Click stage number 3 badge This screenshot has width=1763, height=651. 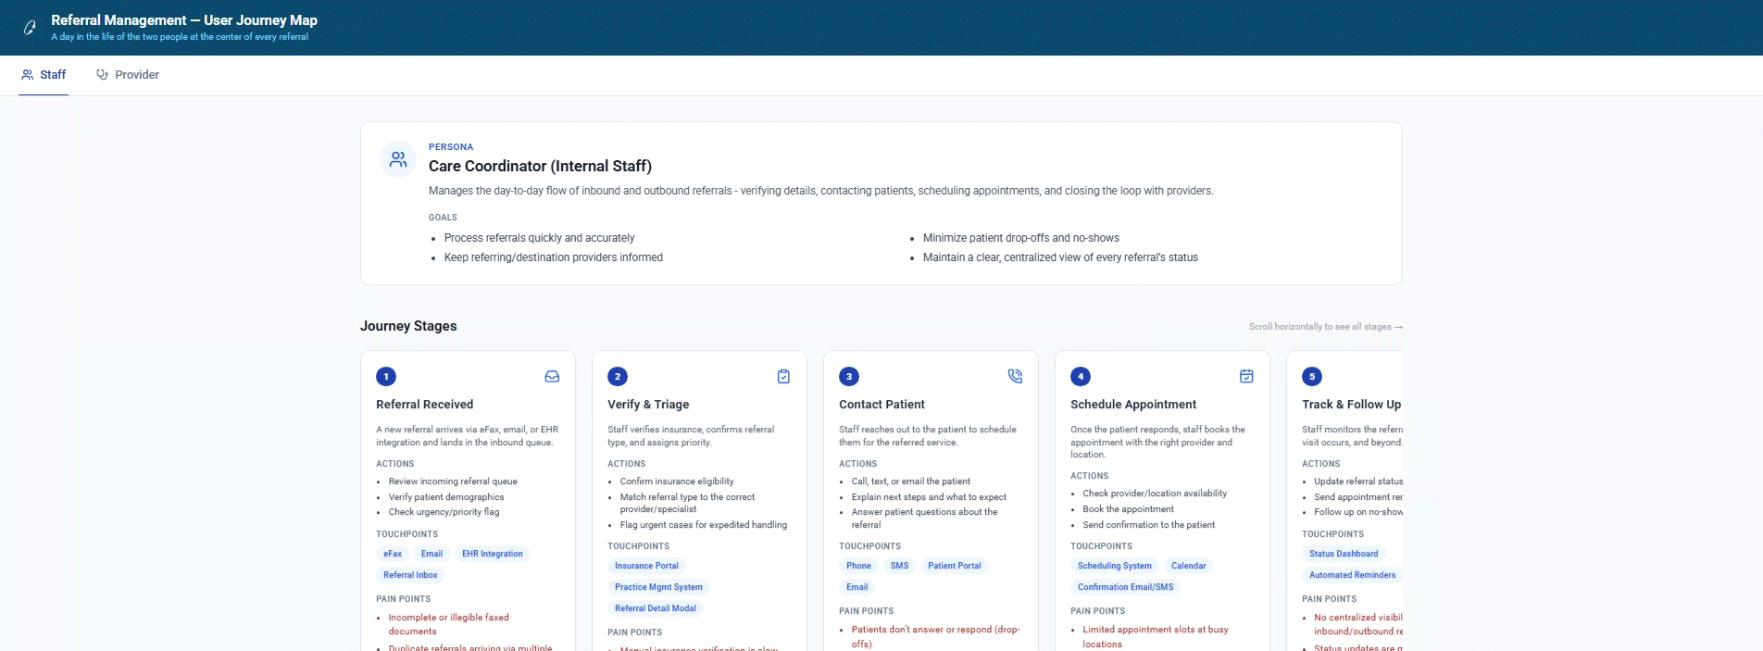[x=849, y=376]
